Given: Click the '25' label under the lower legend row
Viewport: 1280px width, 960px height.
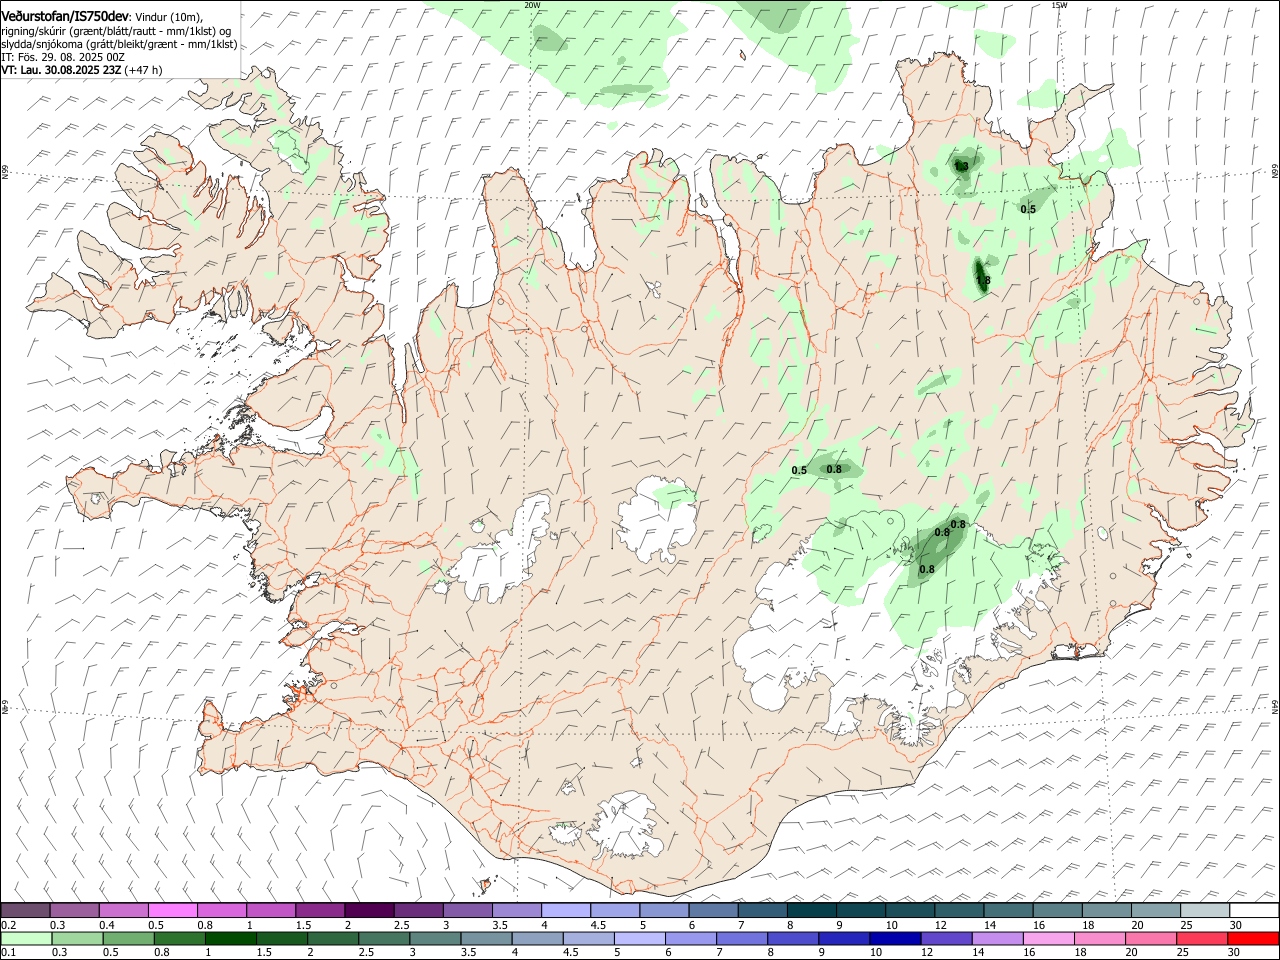Looking at the screenshot, I should [1185, 953].
